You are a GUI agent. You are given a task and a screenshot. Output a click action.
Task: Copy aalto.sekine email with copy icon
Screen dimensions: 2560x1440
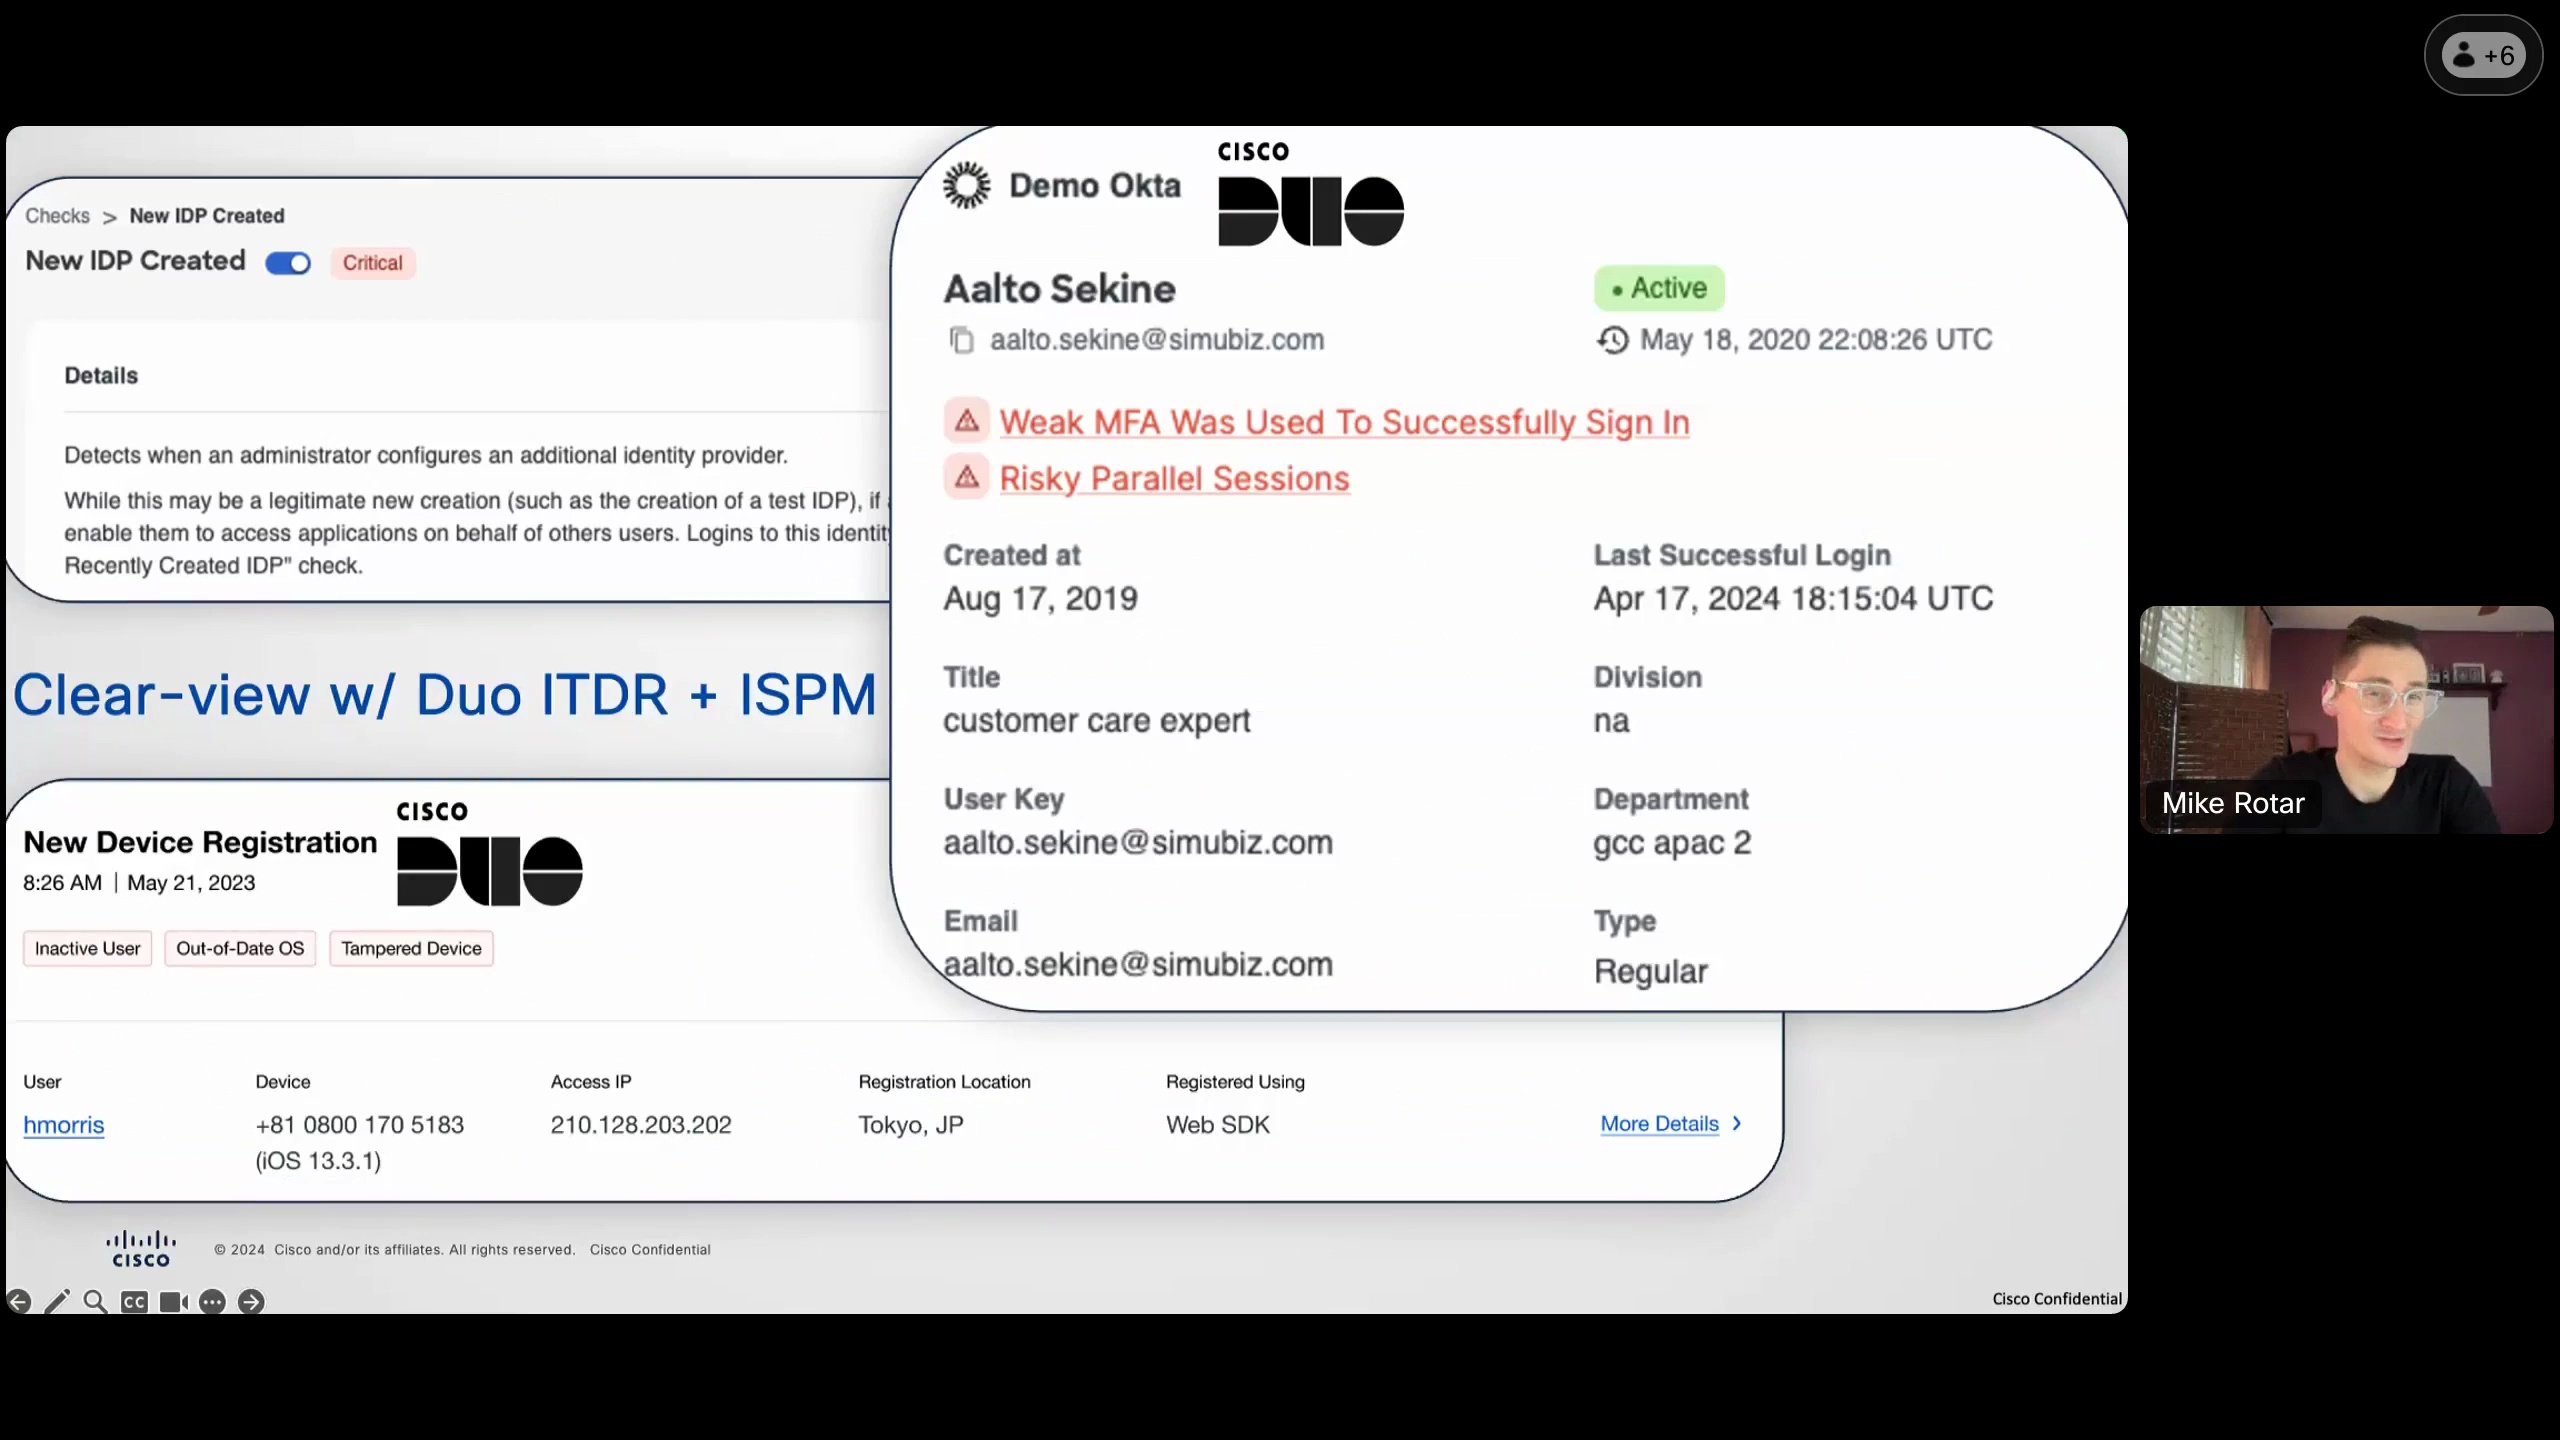click(961, 340)
